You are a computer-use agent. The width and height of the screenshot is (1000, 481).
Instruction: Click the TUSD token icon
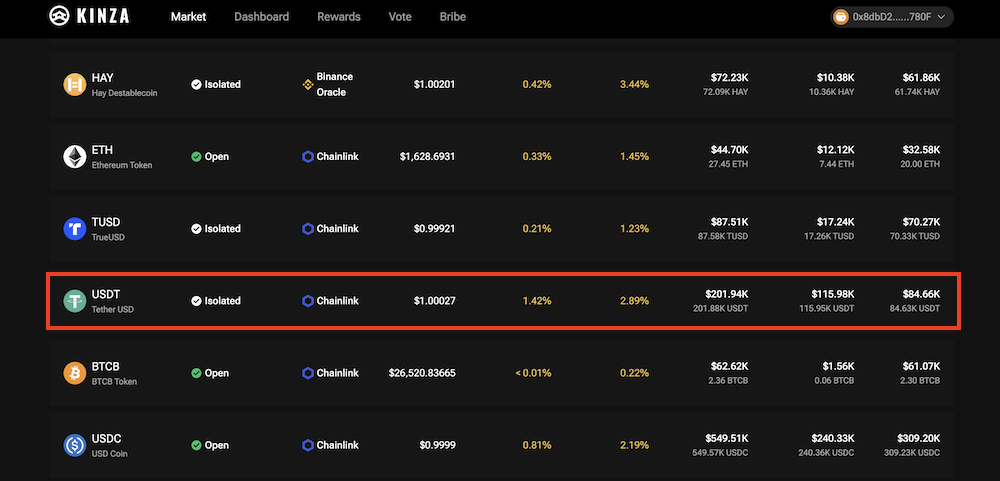75,228
